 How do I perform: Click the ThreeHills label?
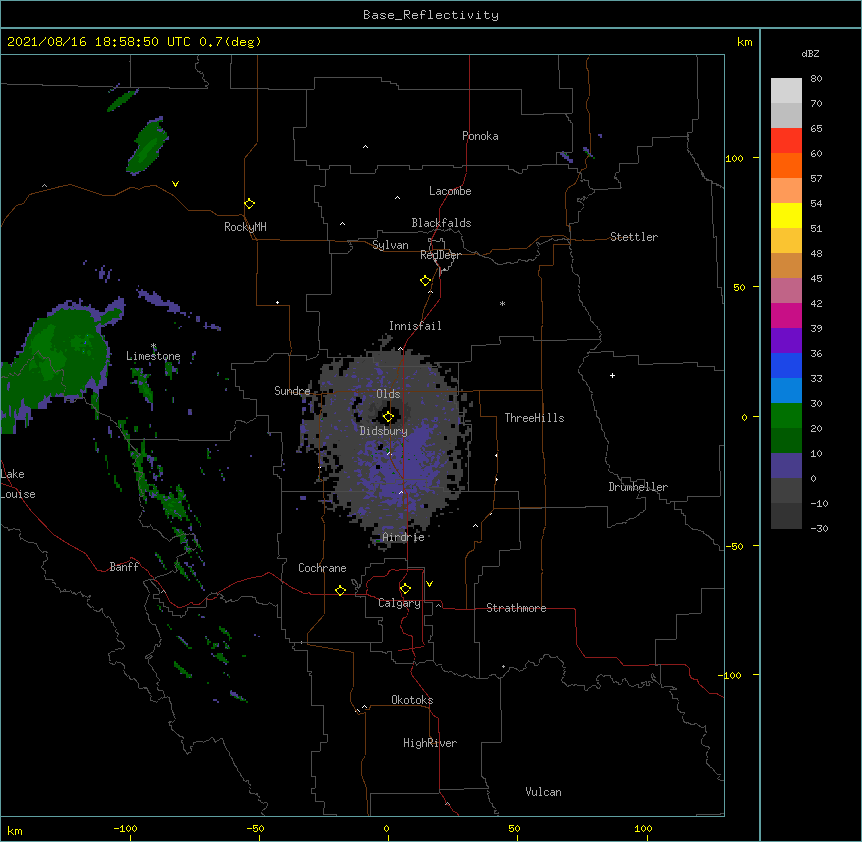(x=534, y=418)
